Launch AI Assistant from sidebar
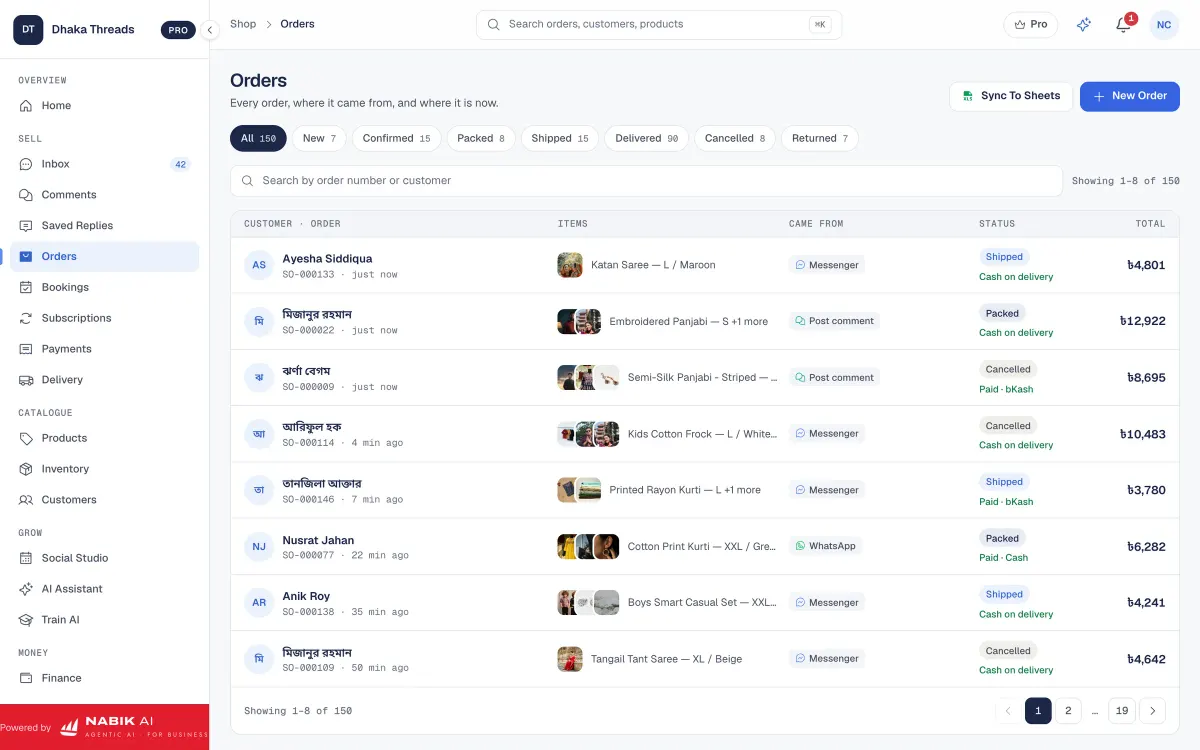 [x=104, y=589]
